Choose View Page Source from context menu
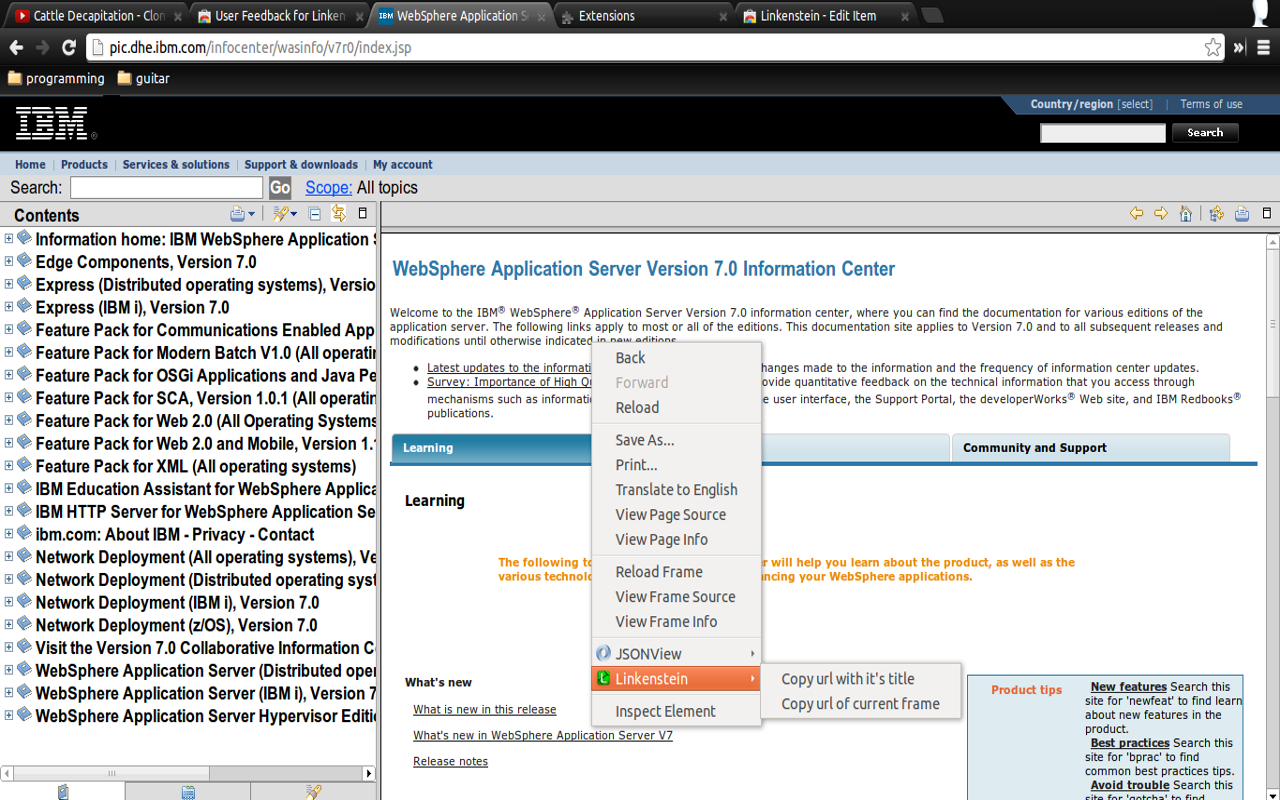This screenshot has height=800, width=1280. coord(670,514)
